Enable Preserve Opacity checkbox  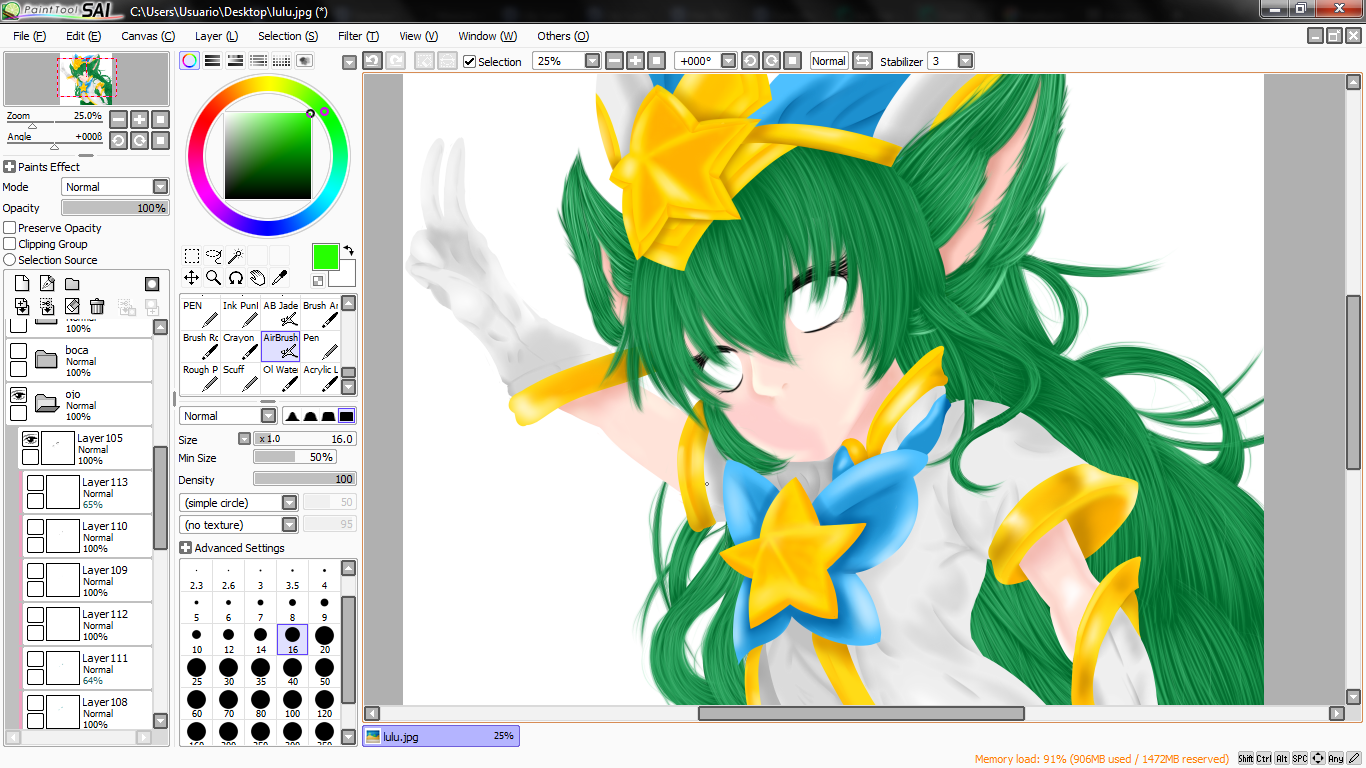10,228
